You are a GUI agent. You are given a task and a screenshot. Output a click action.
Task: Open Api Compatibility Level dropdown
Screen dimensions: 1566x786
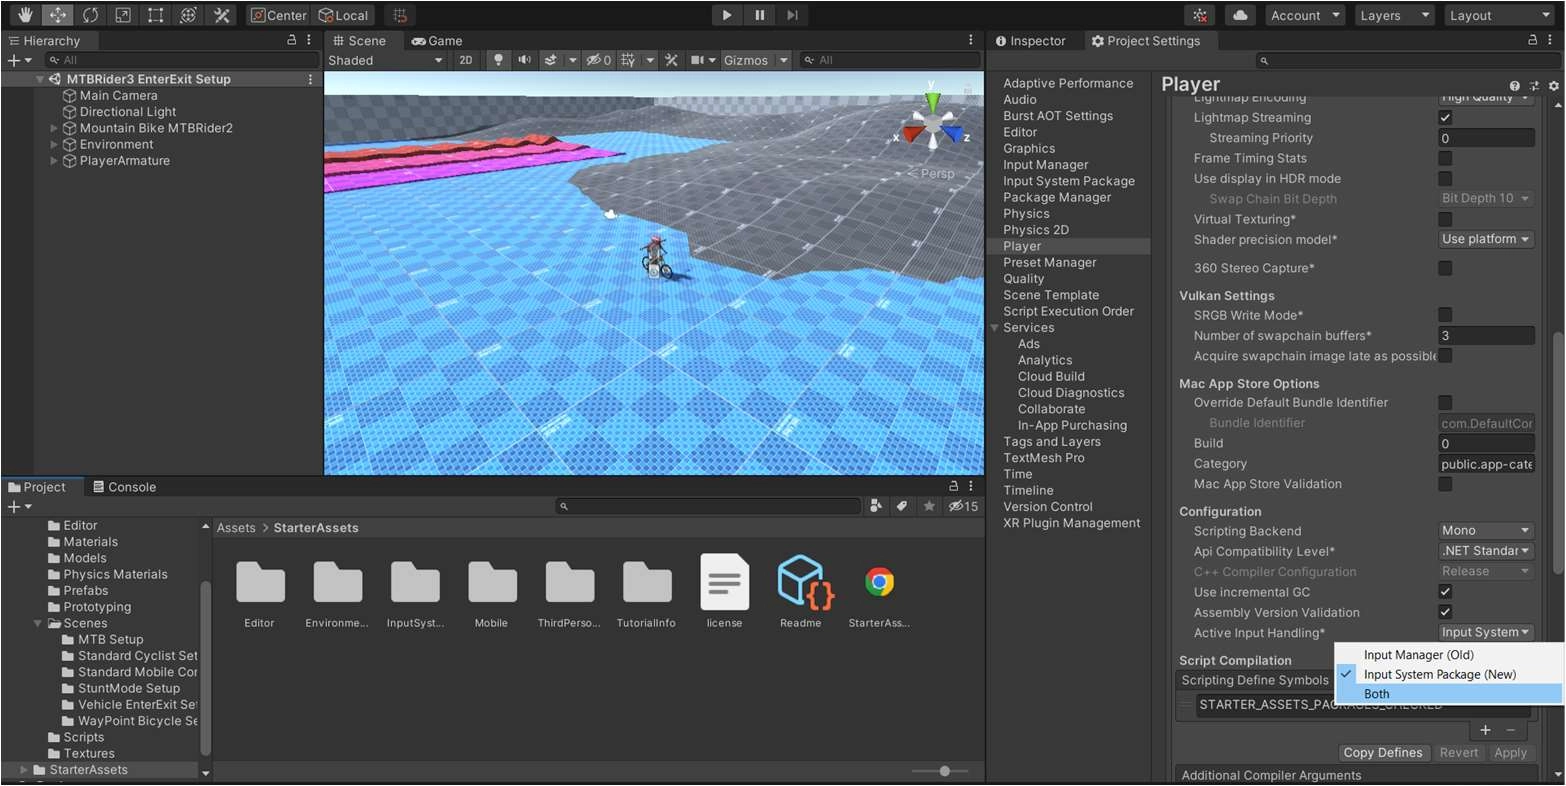click(x=1486, y=551)
